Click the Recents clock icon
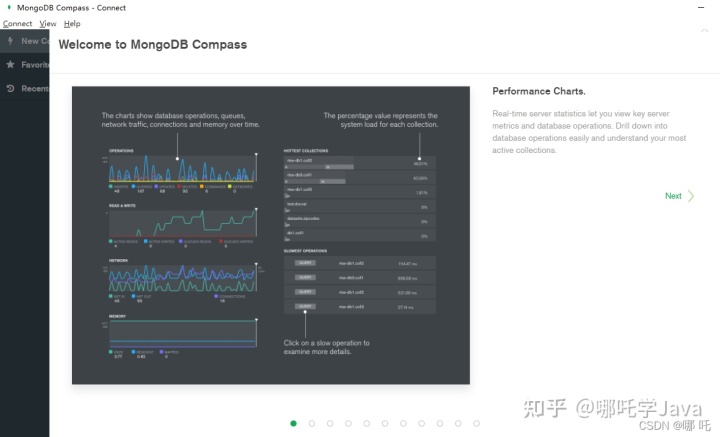The image size is (720, 437). coord(10,88)
